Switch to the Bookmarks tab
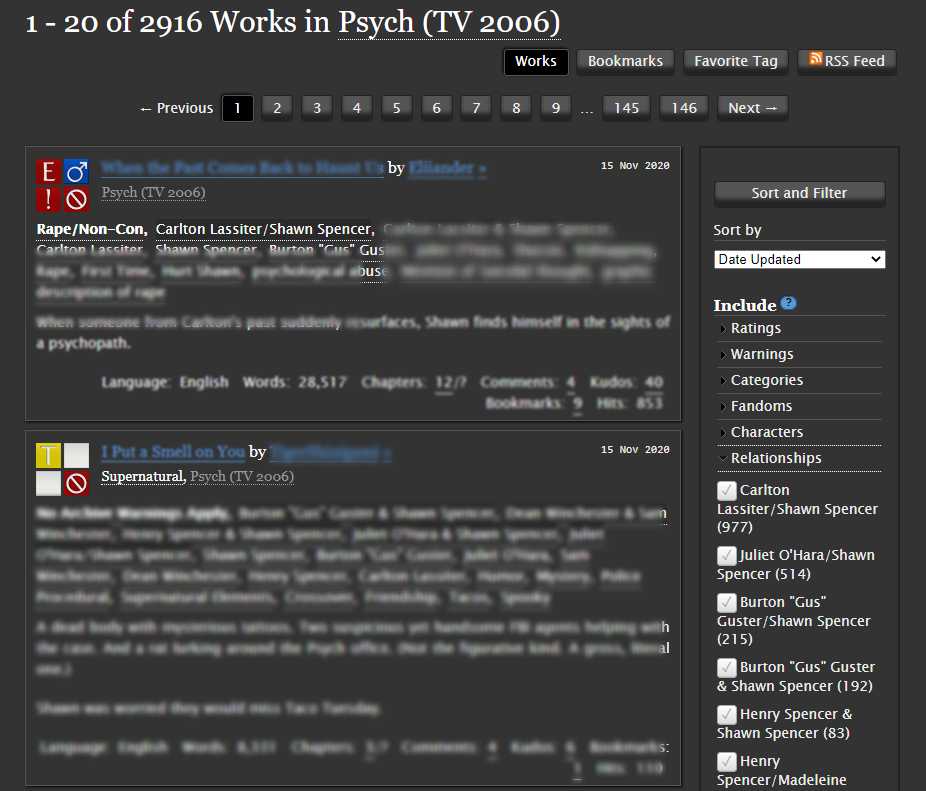 coord(625,61)
